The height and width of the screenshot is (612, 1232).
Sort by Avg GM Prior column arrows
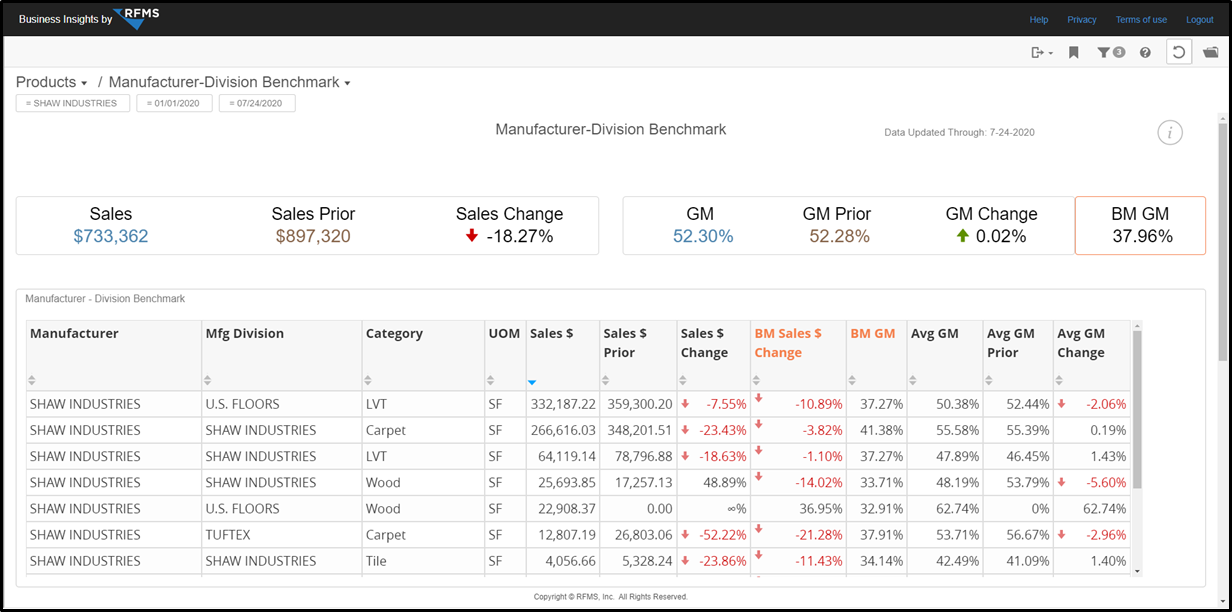pos(989,380)
